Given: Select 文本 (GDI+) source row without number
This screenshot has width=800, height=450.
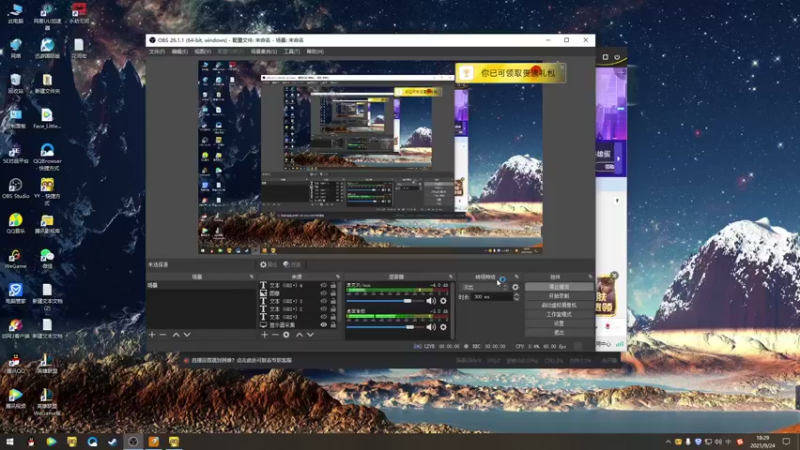Looking at the screenshot, I should coord(298,317).
